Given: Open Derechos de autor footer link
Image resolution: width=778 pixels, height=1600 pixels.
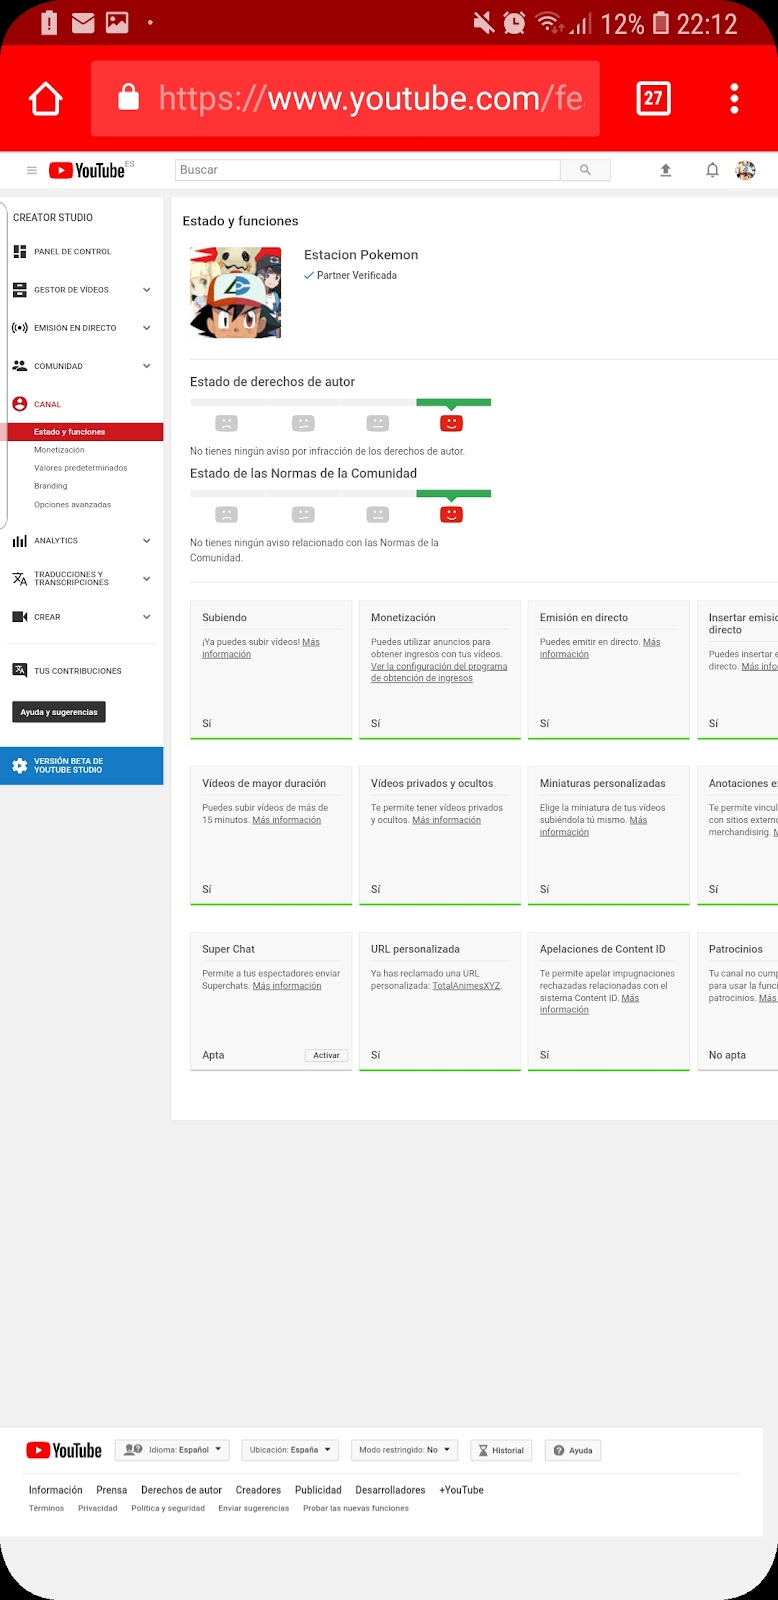Looking at the screenshot, I should 181,1490.
